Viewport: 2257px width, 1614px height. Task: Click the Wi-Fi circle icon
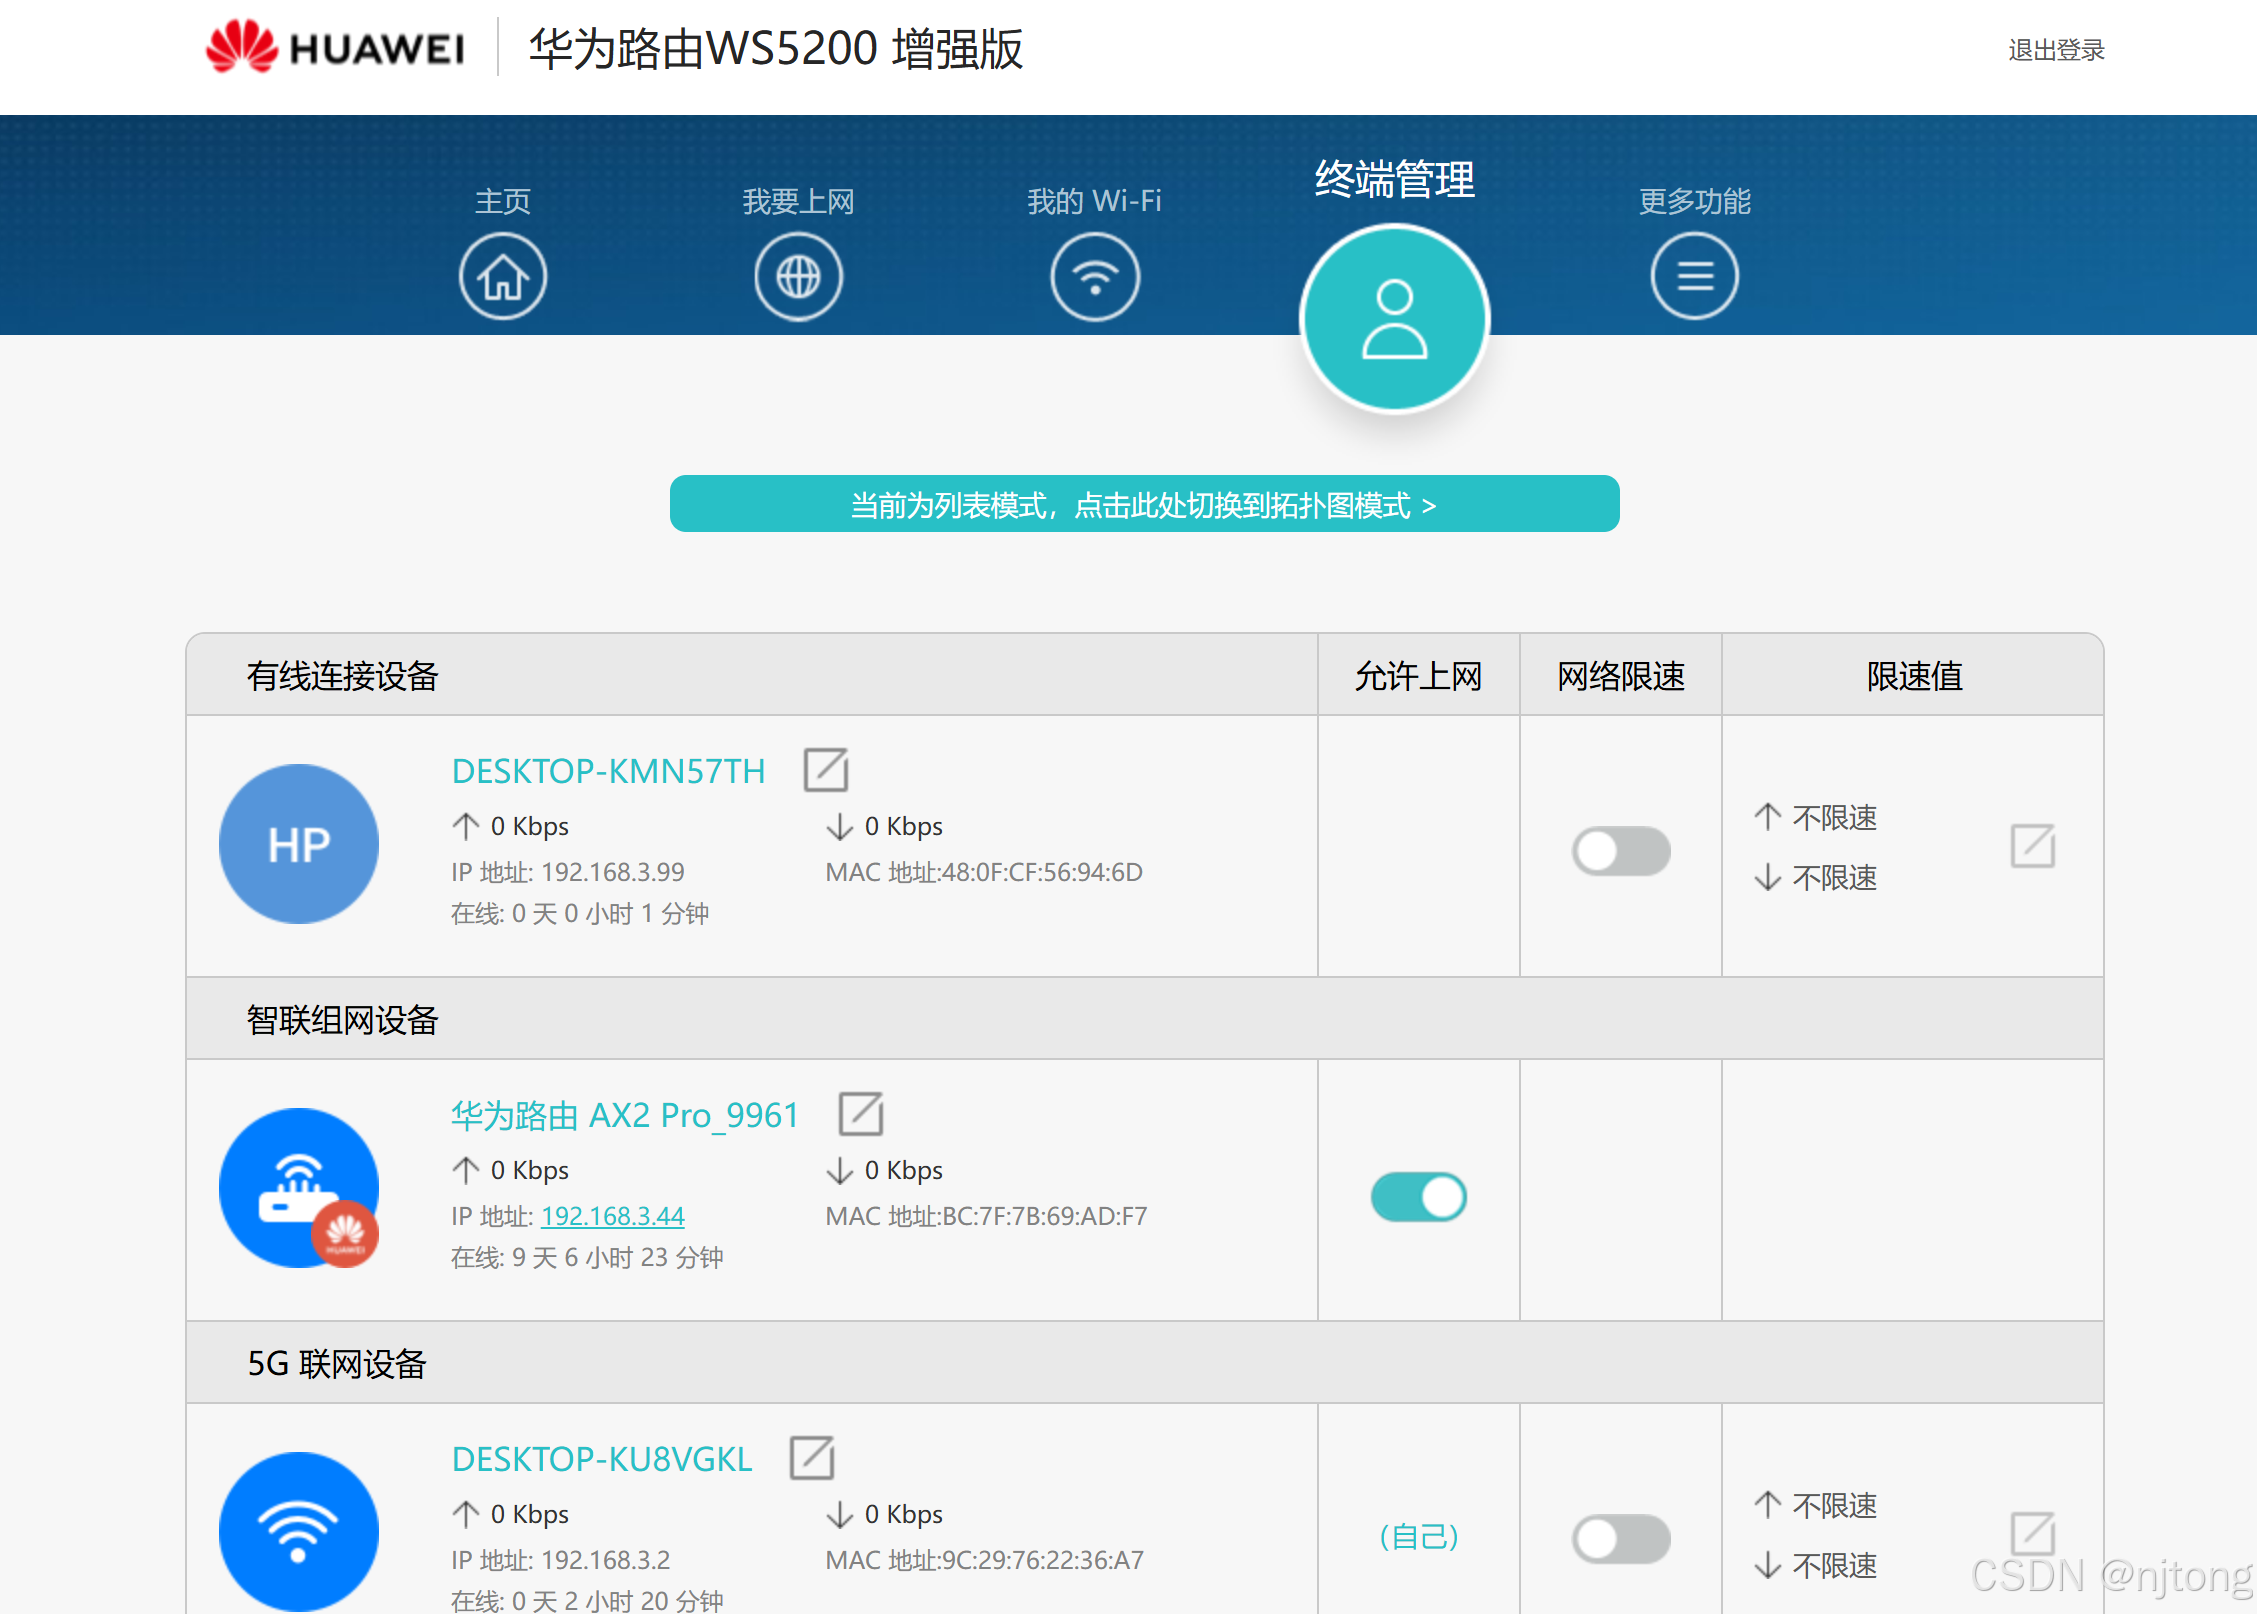point(1095,277)
